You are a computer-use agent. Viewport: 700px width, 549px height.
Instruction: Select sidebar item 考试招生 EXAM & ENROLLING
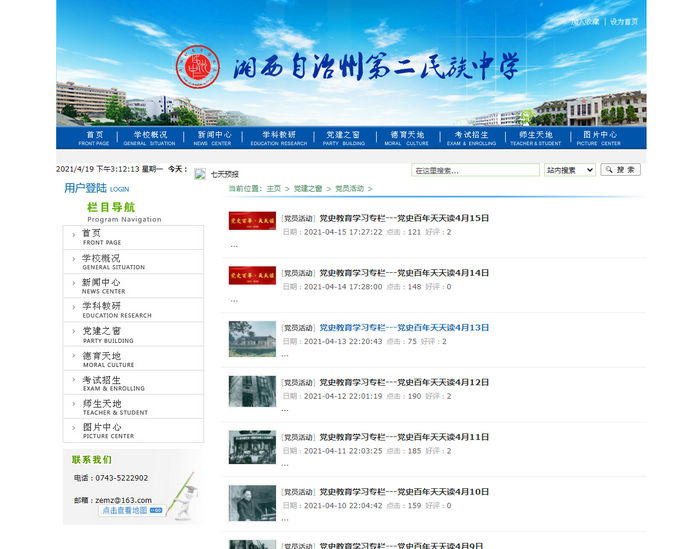[133, 382]
